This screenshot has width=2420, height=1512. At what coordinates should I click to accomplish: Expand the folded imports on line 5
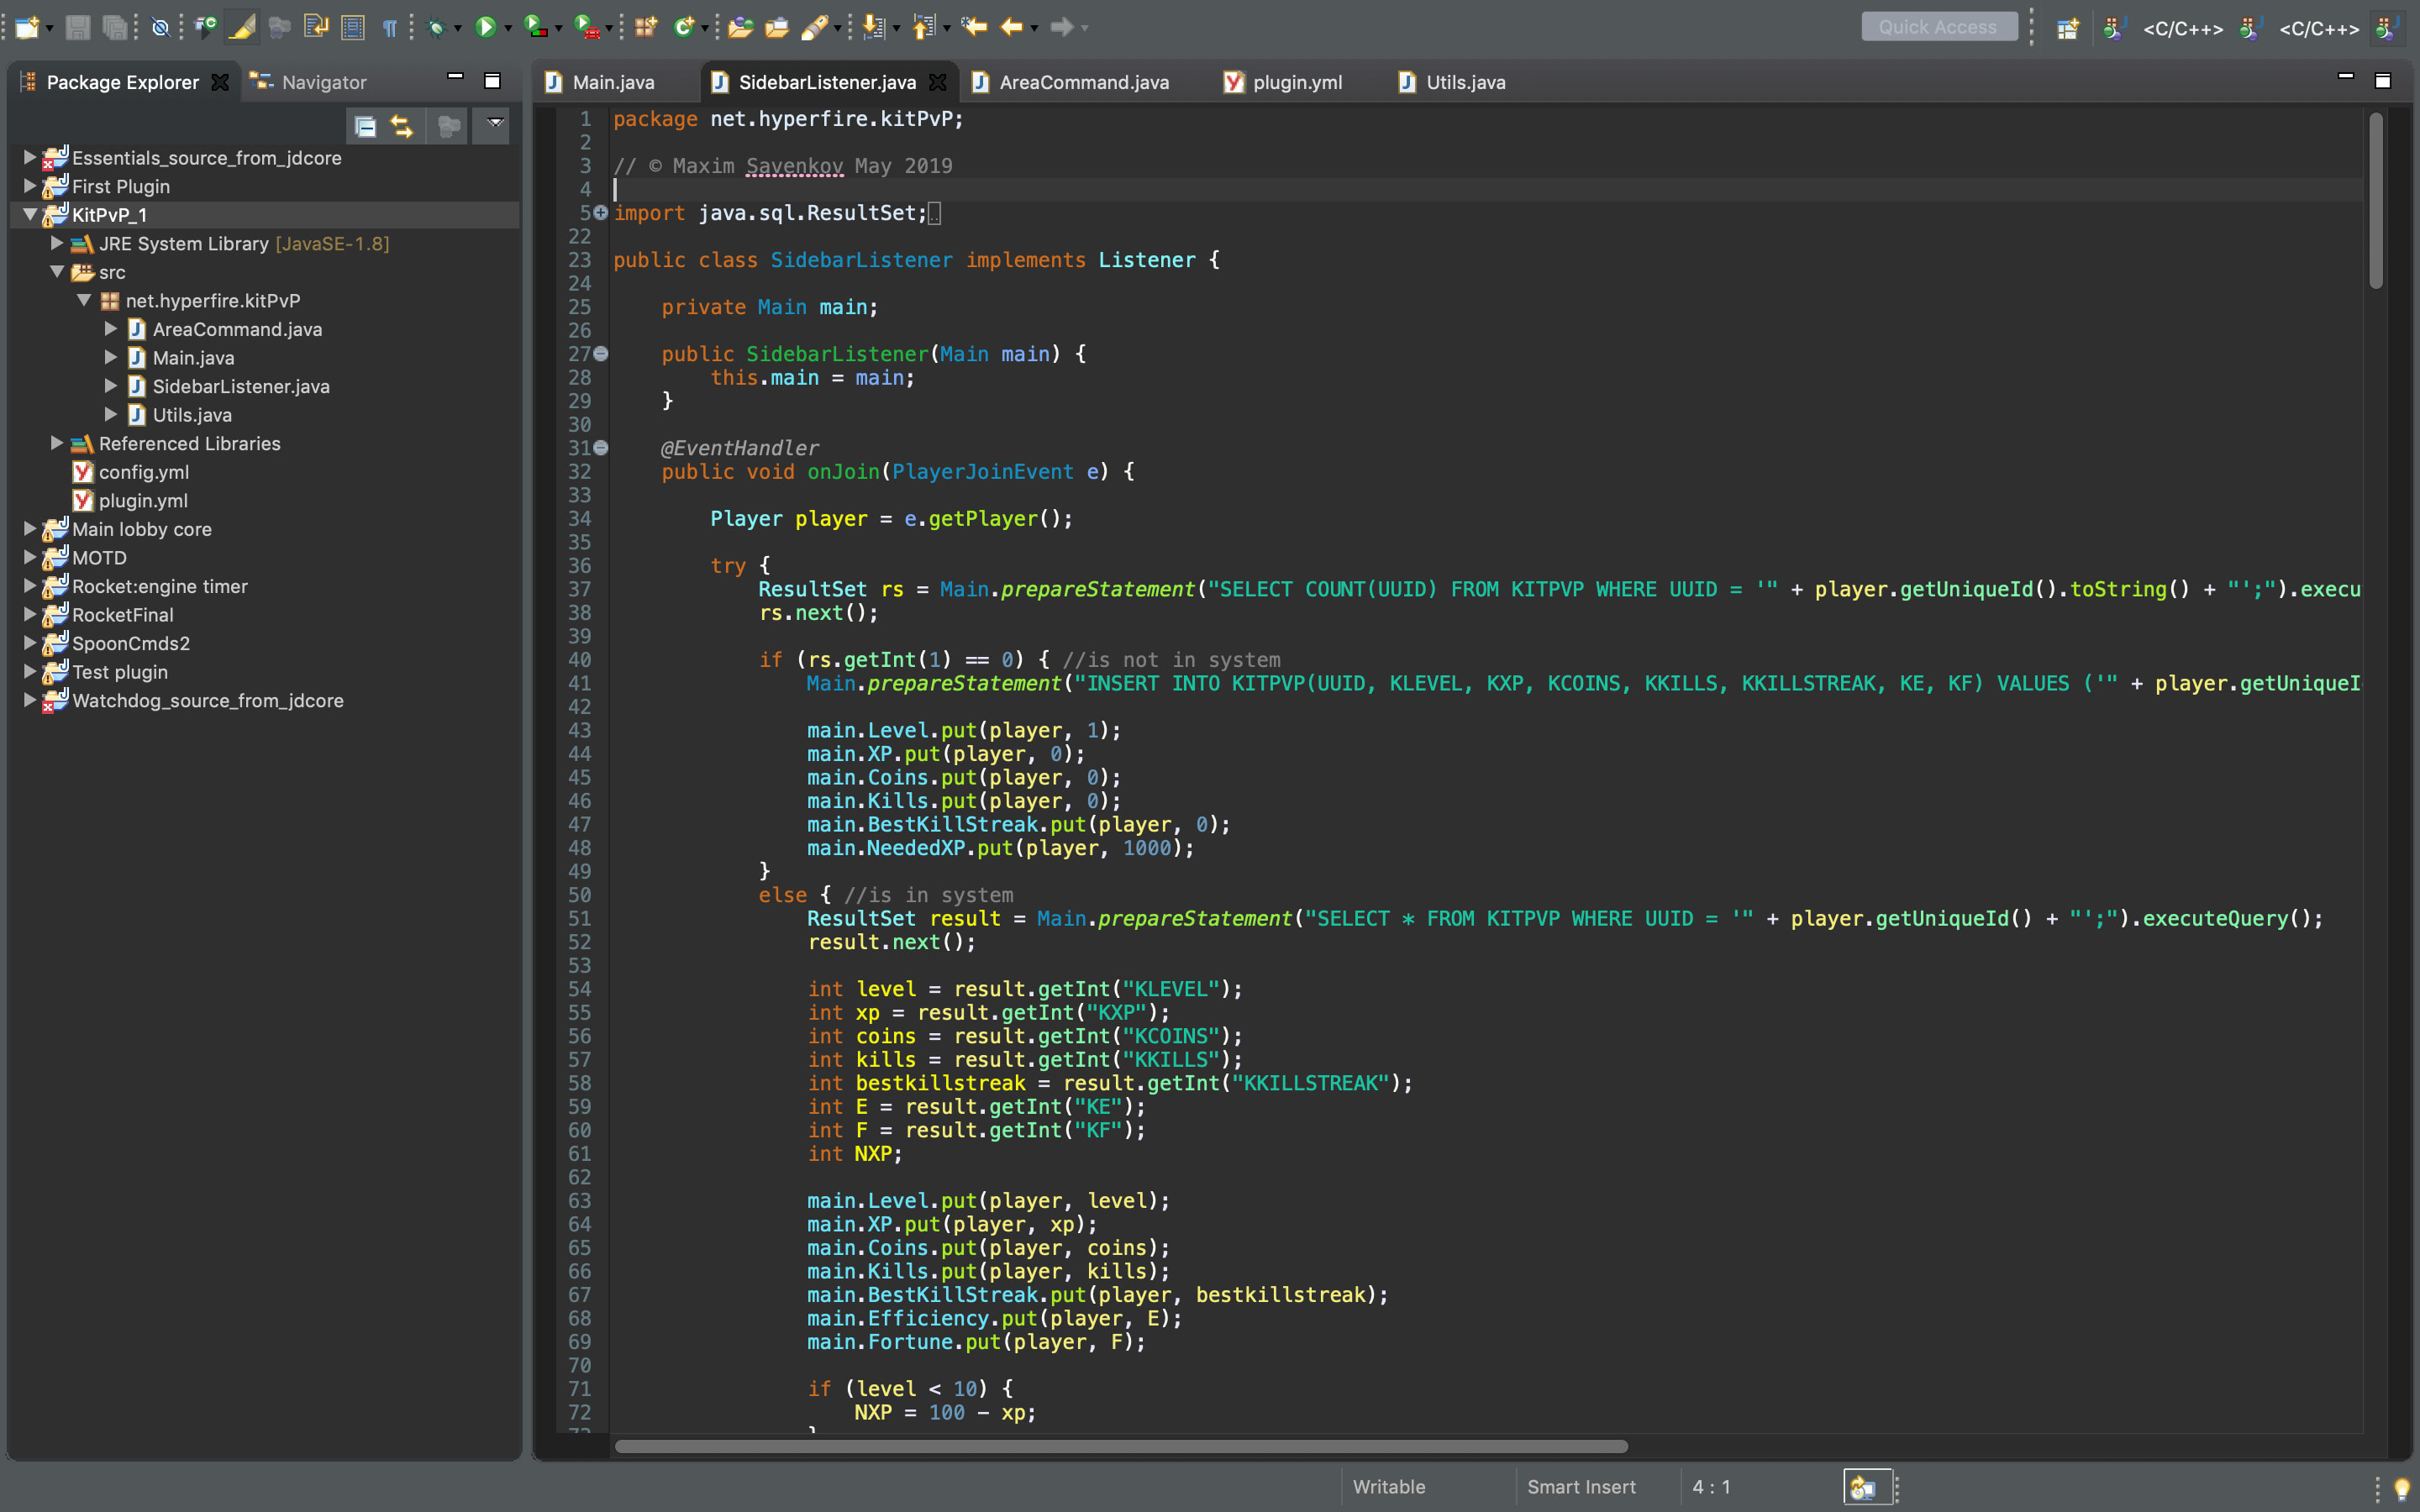pyautogui.click(x=601, y=212)
